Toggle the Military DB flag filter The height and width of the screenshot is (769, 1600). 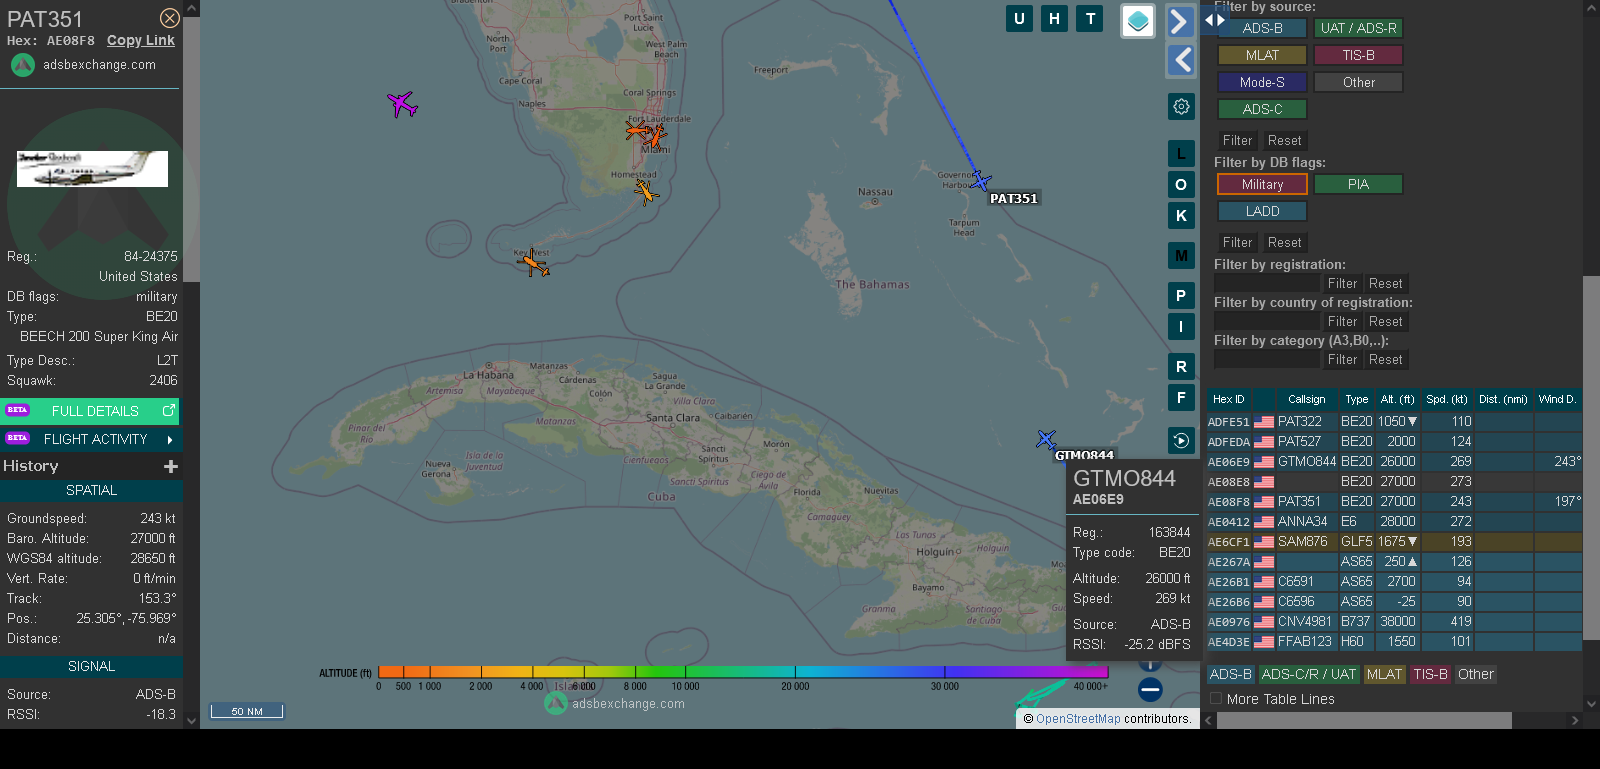[1262, 184]
